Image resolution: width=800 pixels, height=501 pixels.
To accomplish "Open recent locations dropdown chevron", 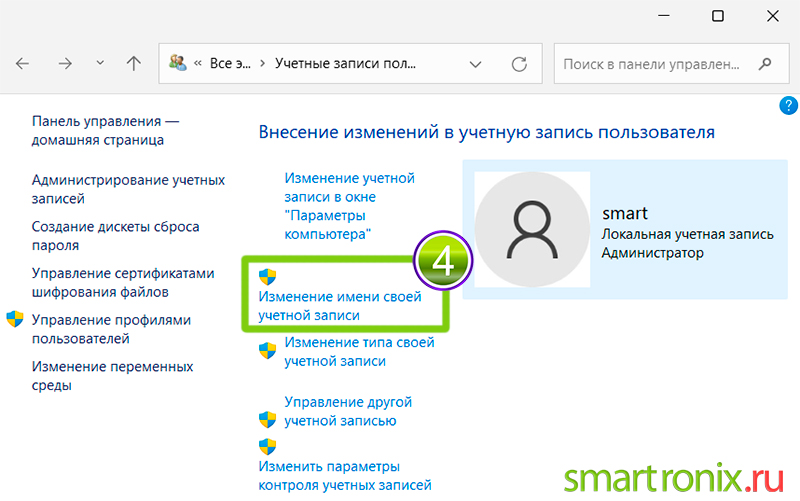I will point(100,63).
